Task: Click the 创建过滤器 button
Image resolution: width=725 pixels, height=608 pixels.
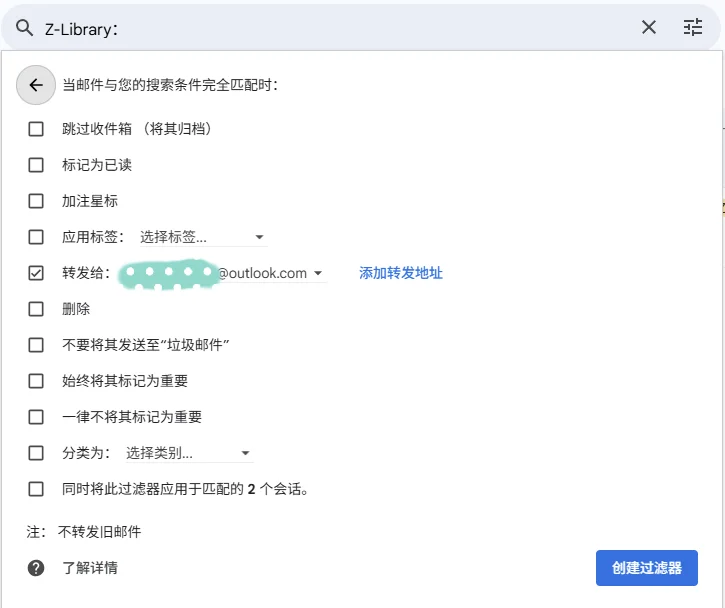Action: (646, 568)
